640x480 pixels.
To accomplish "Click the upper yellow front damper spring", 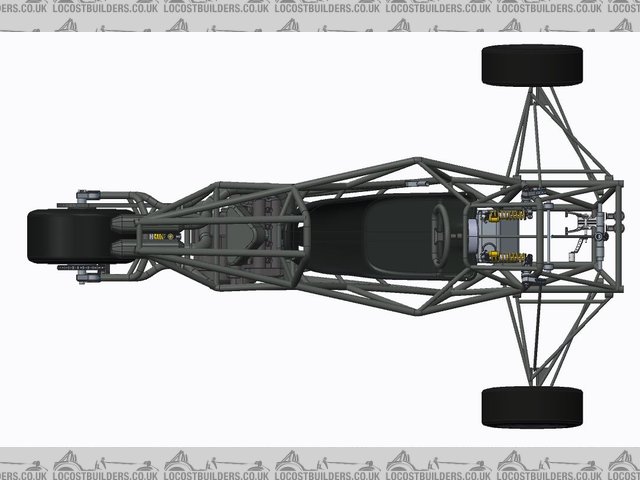I will (x=505, y=214).
